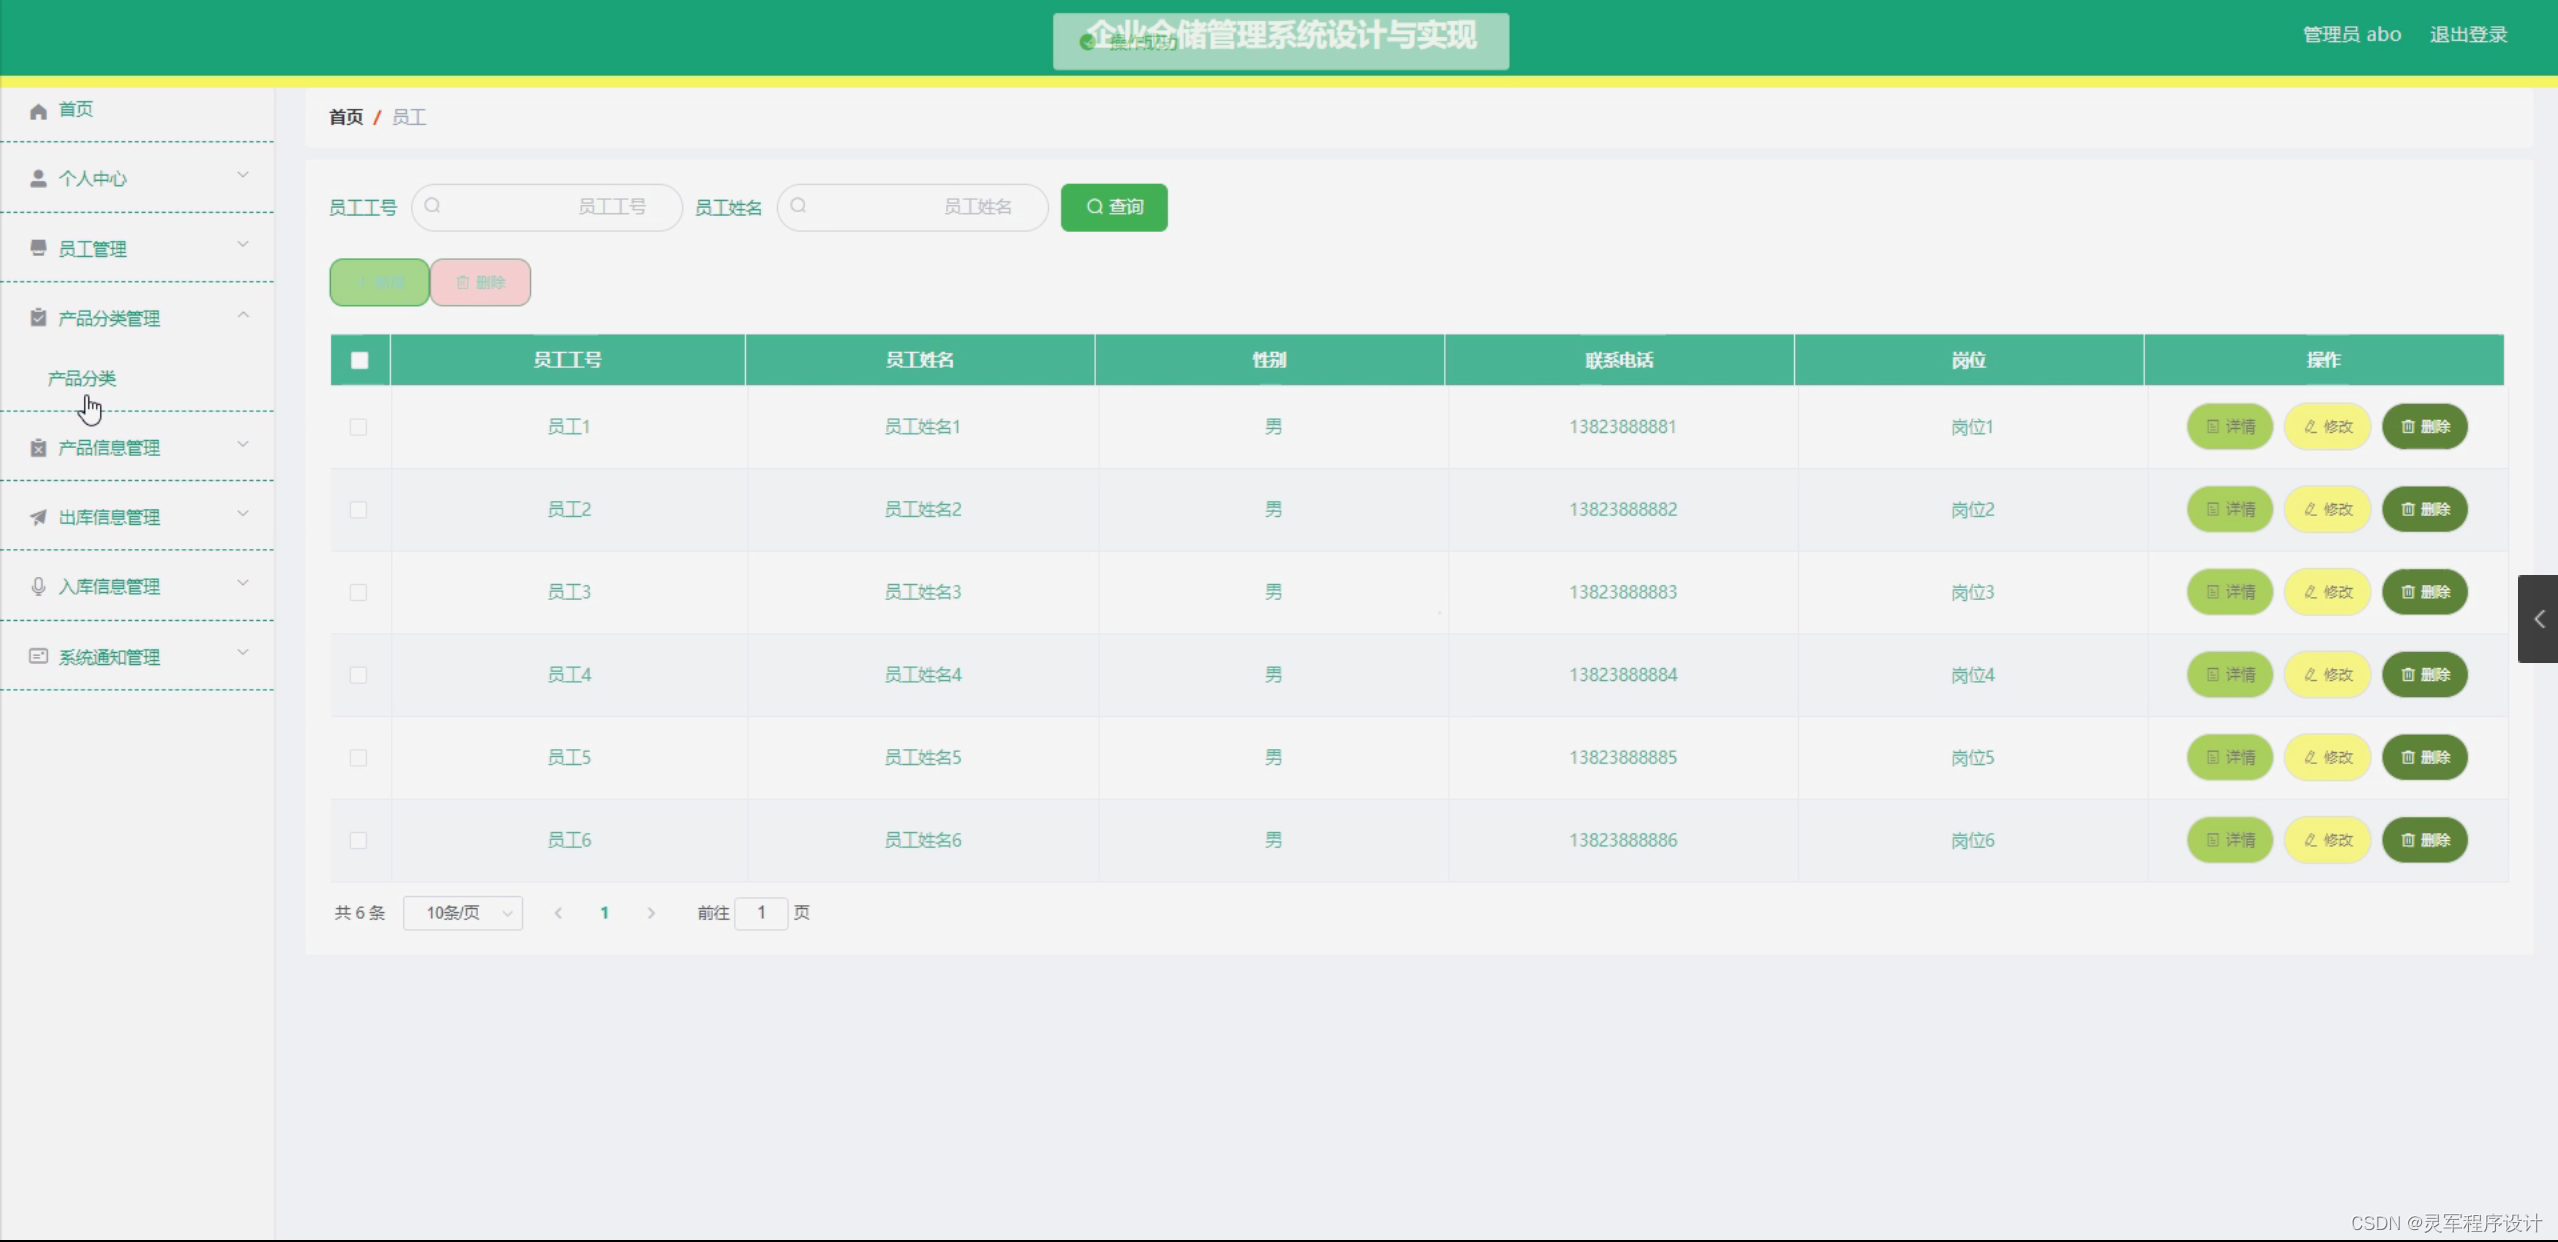This screenshot has width=2558, height=1242.
Task: Click the person icon beside 个人中心
Action: pos(38,179)
